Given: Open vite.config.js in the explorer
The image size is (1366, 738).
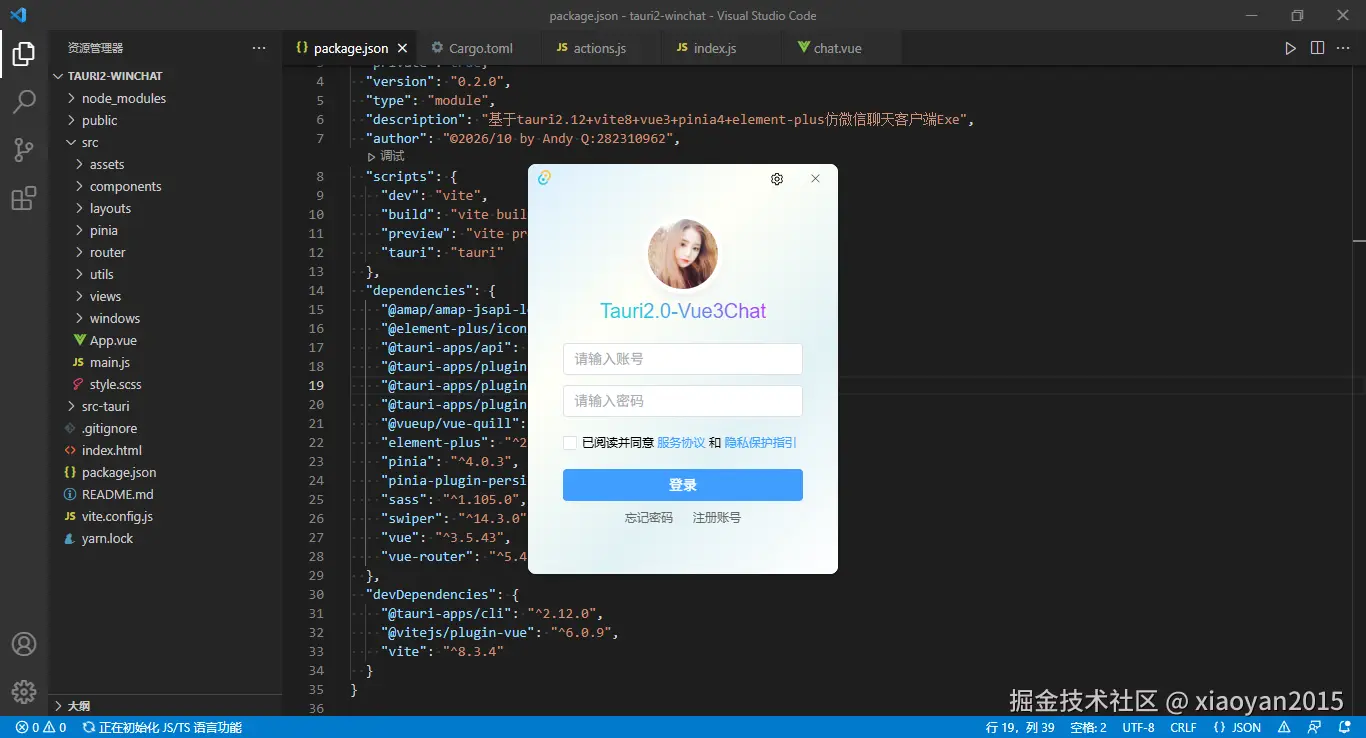Looking at the screenshot, I should coord(117,516).
